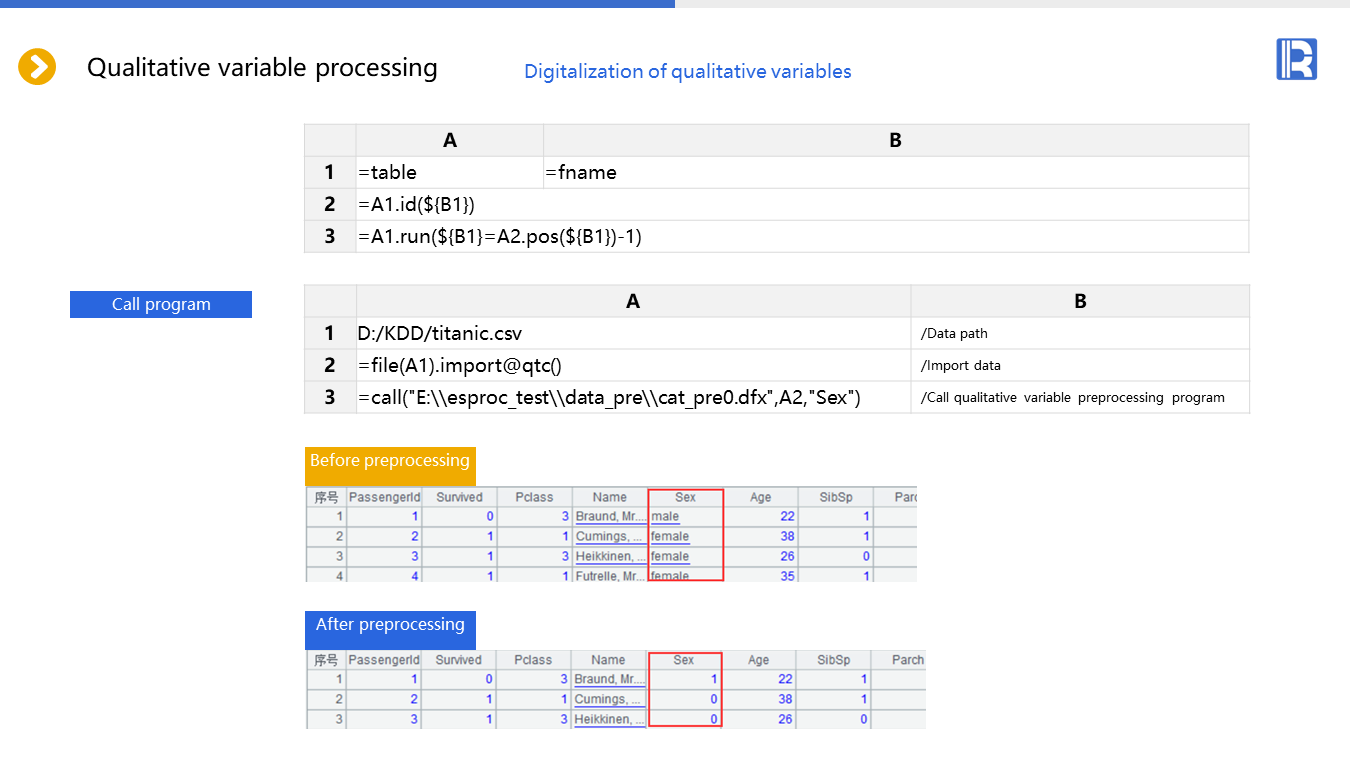The image size is (1350, 759).
Task: Click the =A1.id(${B1}) formula cell
Action: pyautogui.click(x=801, y=204)
